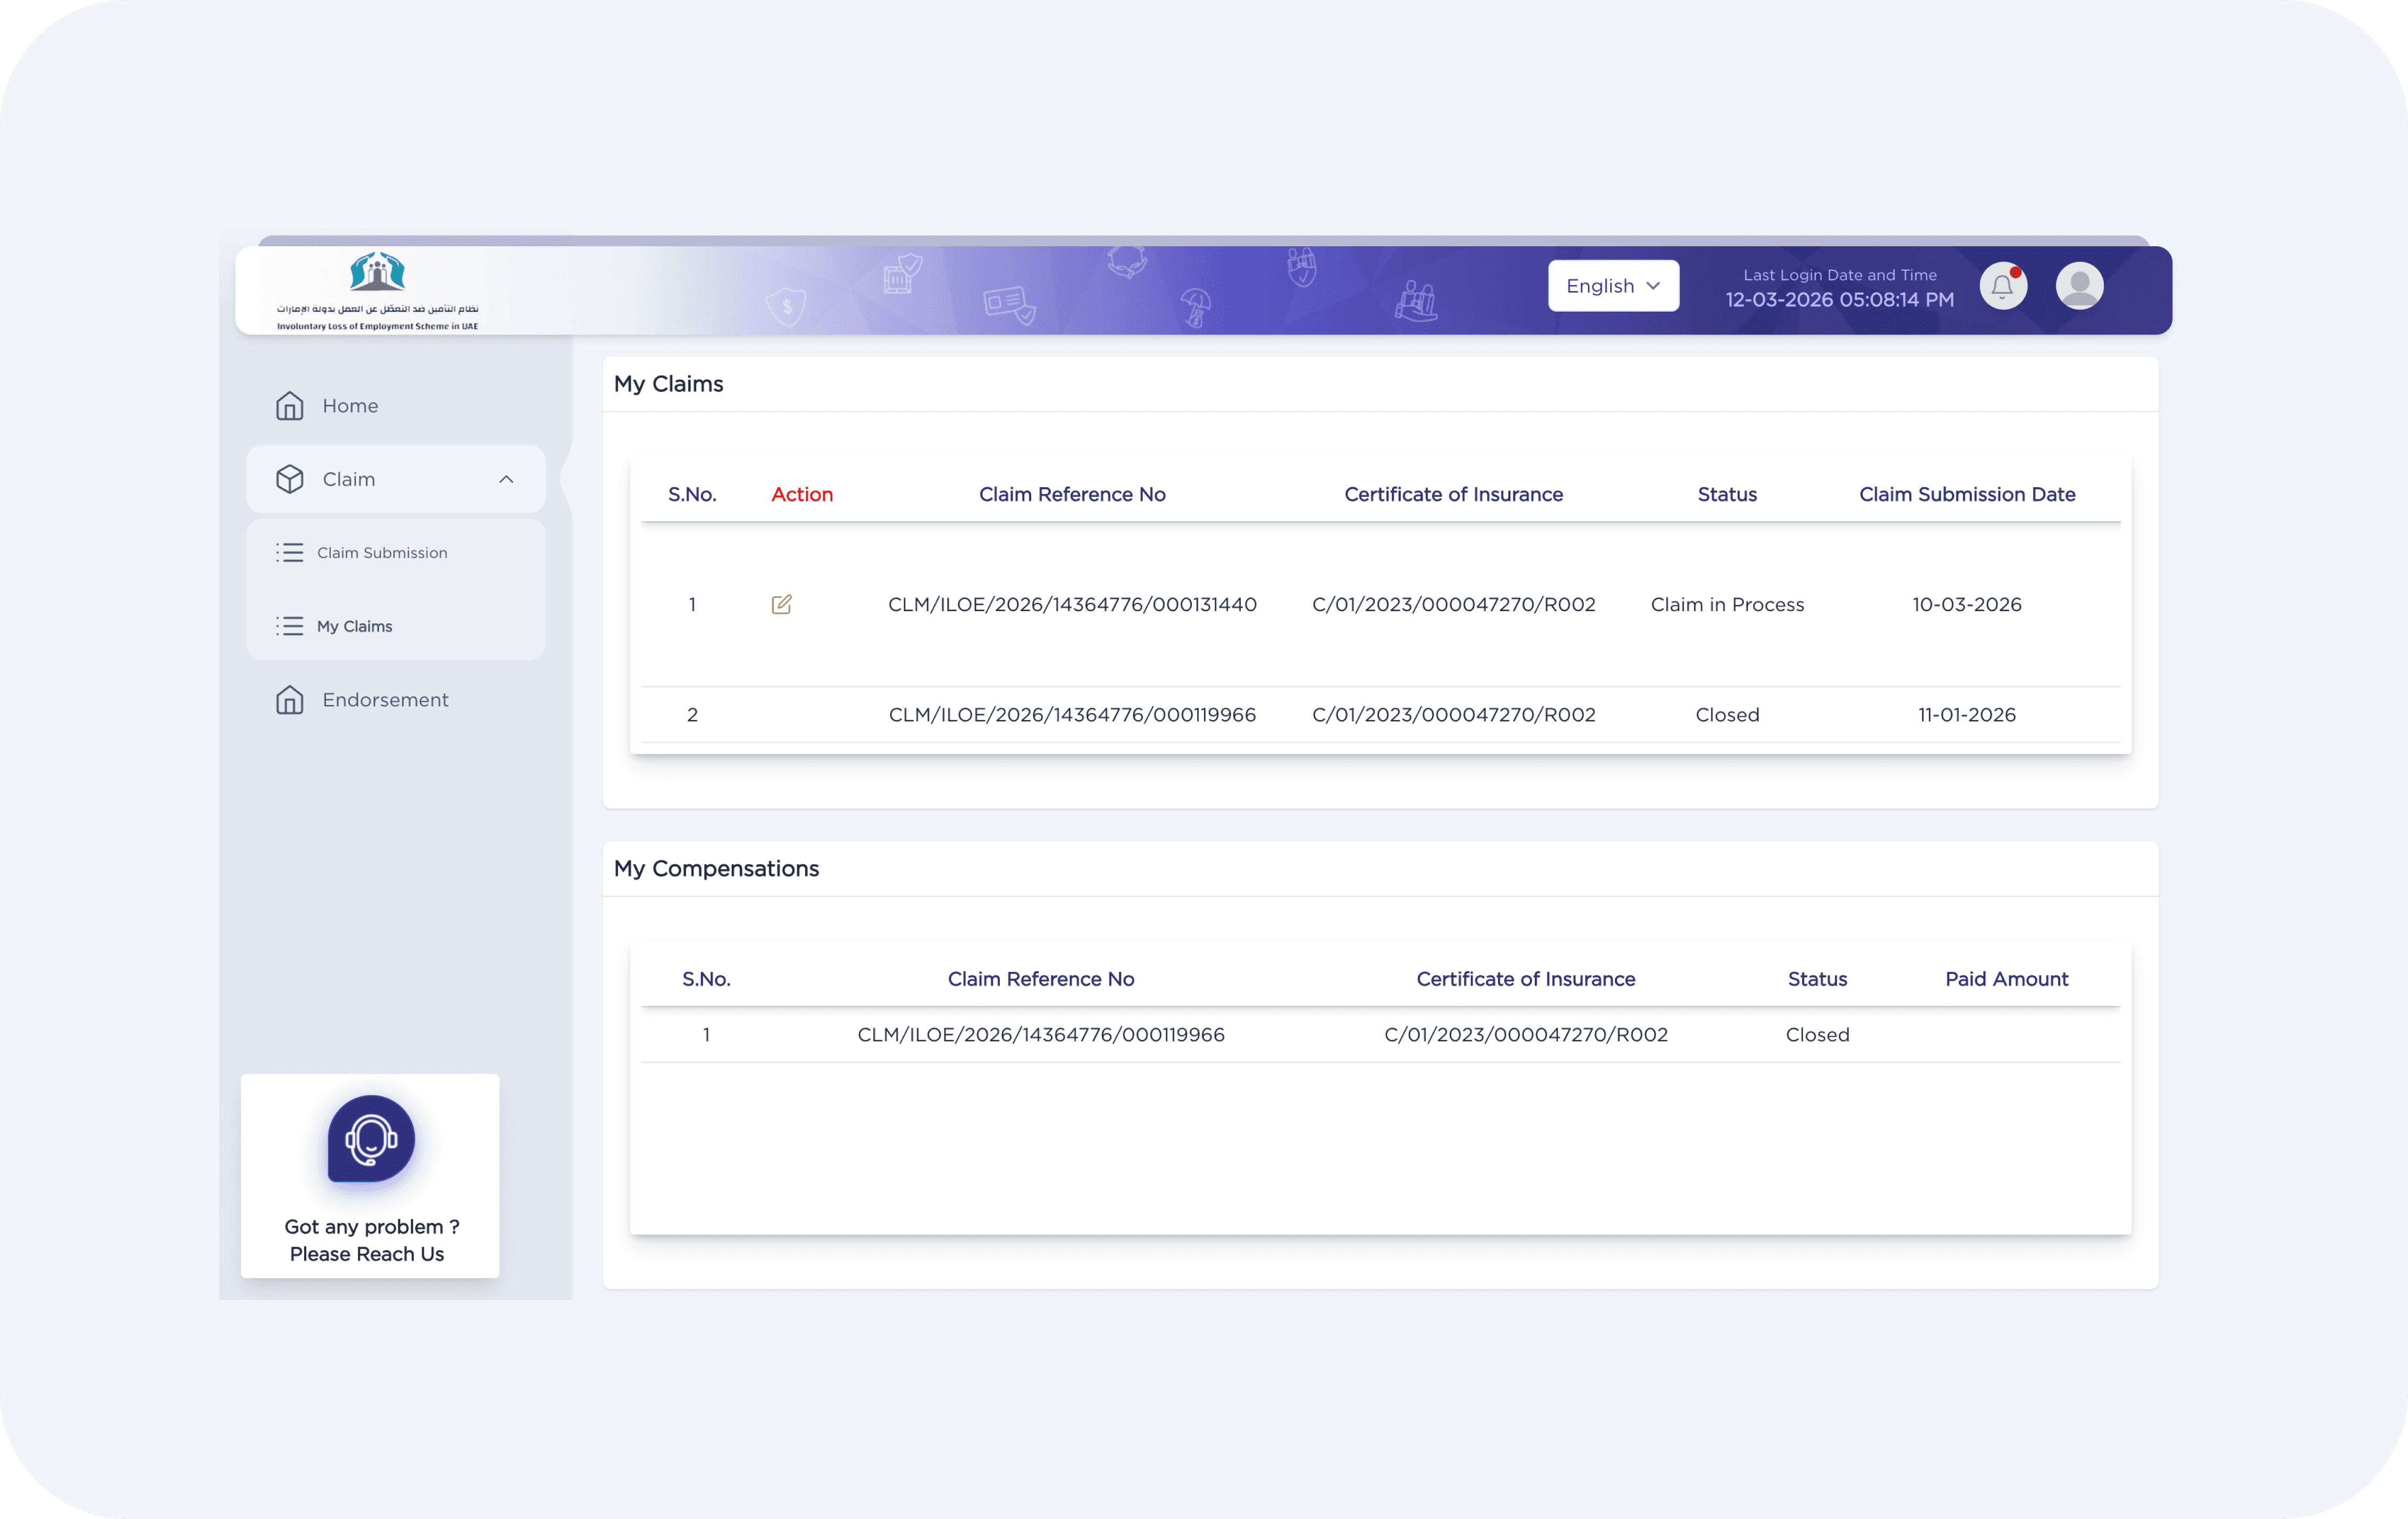The image size is (2408, 1519).
Task: Click the notification bell icon
Action: pos(2002,287)
